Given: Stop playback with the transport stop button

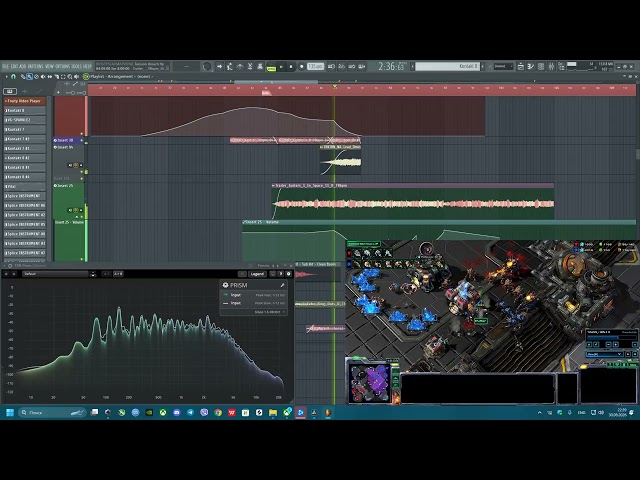Looking at the screenshot, I should [x=291, y=67].
